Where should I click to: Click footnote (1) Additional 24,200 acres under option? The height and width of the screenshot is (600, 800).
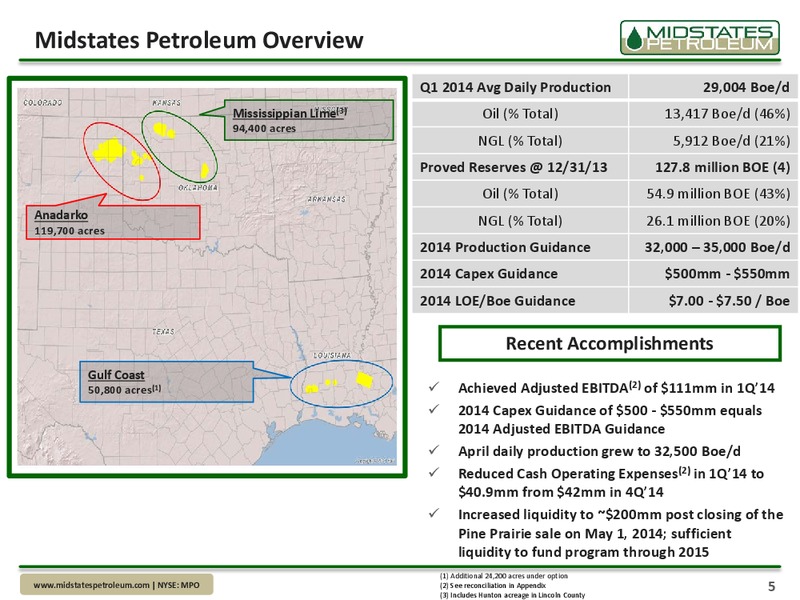(504, 576)
